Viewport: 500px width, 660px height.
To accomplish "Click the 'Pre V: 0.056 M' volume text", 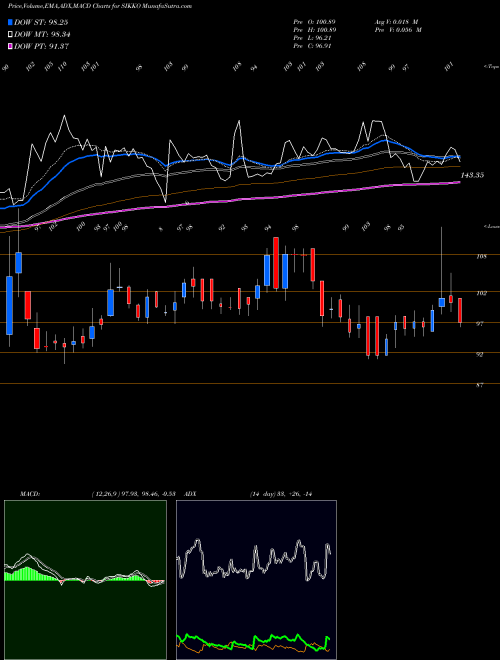I will pos(398,30).
